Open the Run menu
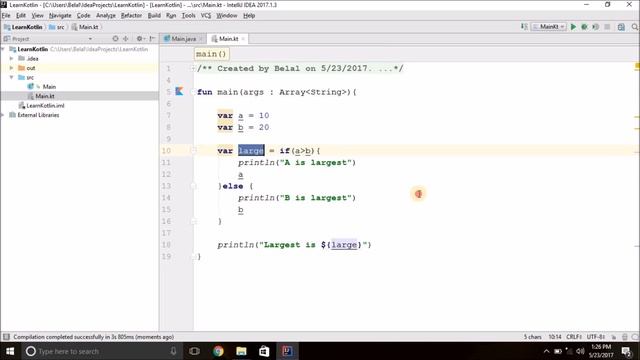 tap(171, 16)
